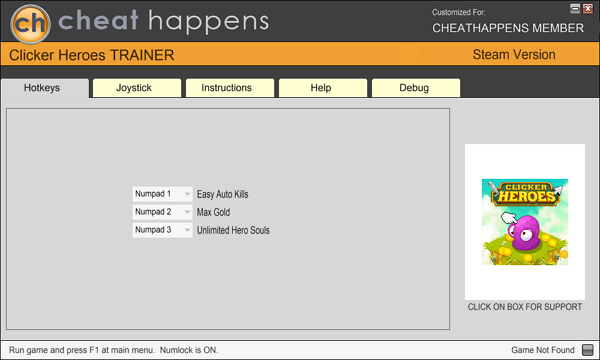600x360 pixels.
Task: Click the Customized For label
Action: pos(459,12)
